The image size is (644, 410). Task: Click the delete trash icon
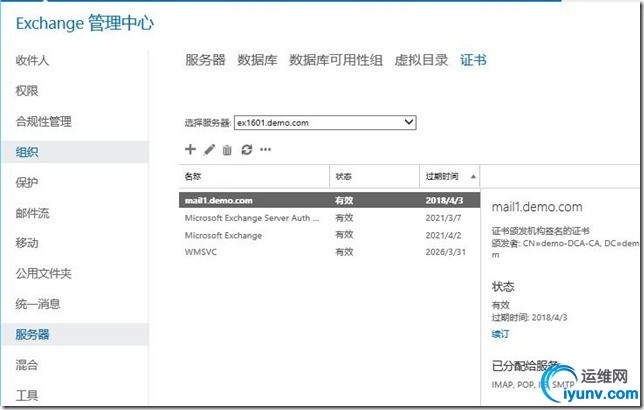227,150
